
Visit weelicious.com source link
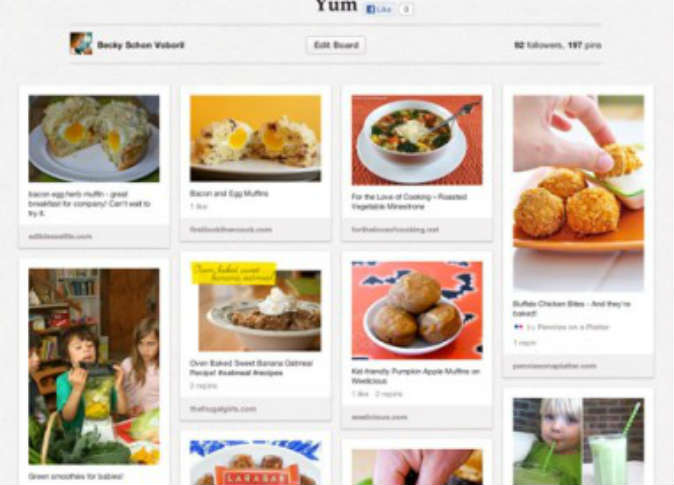coord(379,417)
